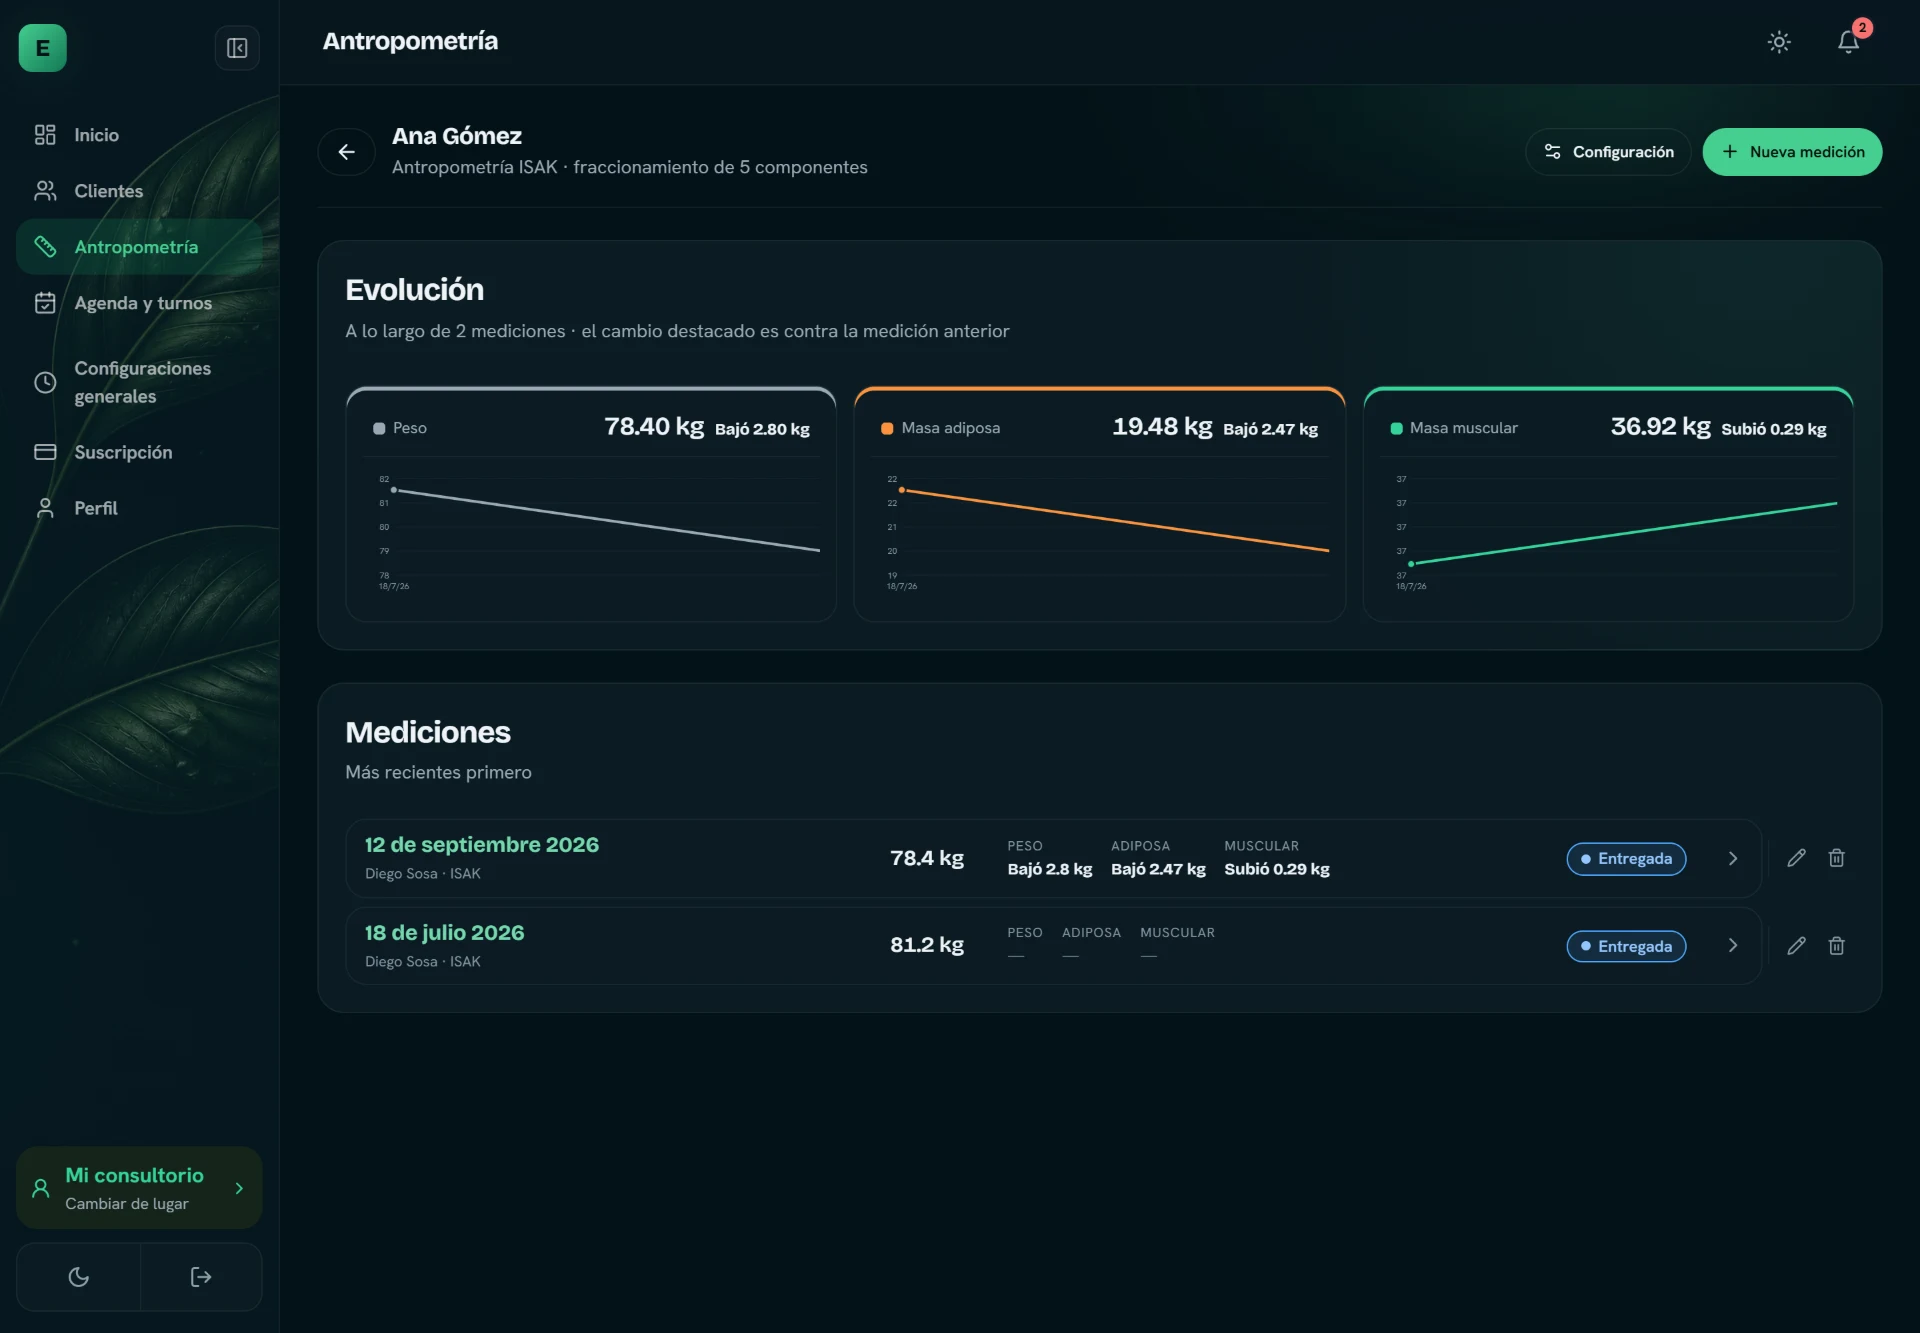Viewport: 1920px width, 1333px height.
Task: Expand 18 de julio row chevron
Action: pyautogui.click(x=1733, y=946)
